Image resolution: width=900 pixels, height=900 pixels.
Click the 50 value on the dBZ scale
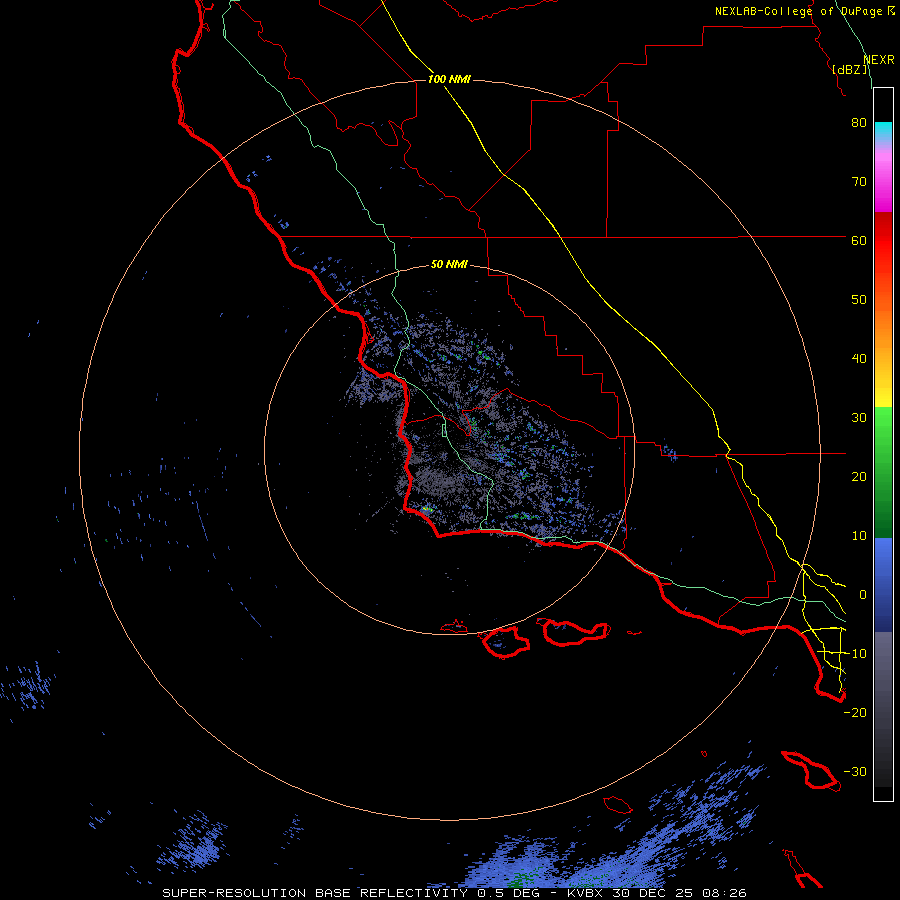tap(859, 300)
